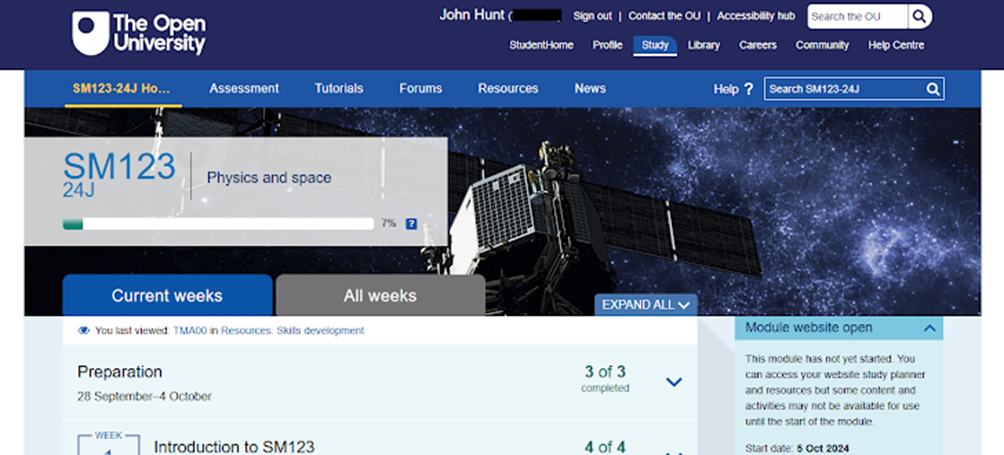The height and width of the screenshot is (455, 1004).
Task: Click the John Hunt username text
Action: coord(472,15)
